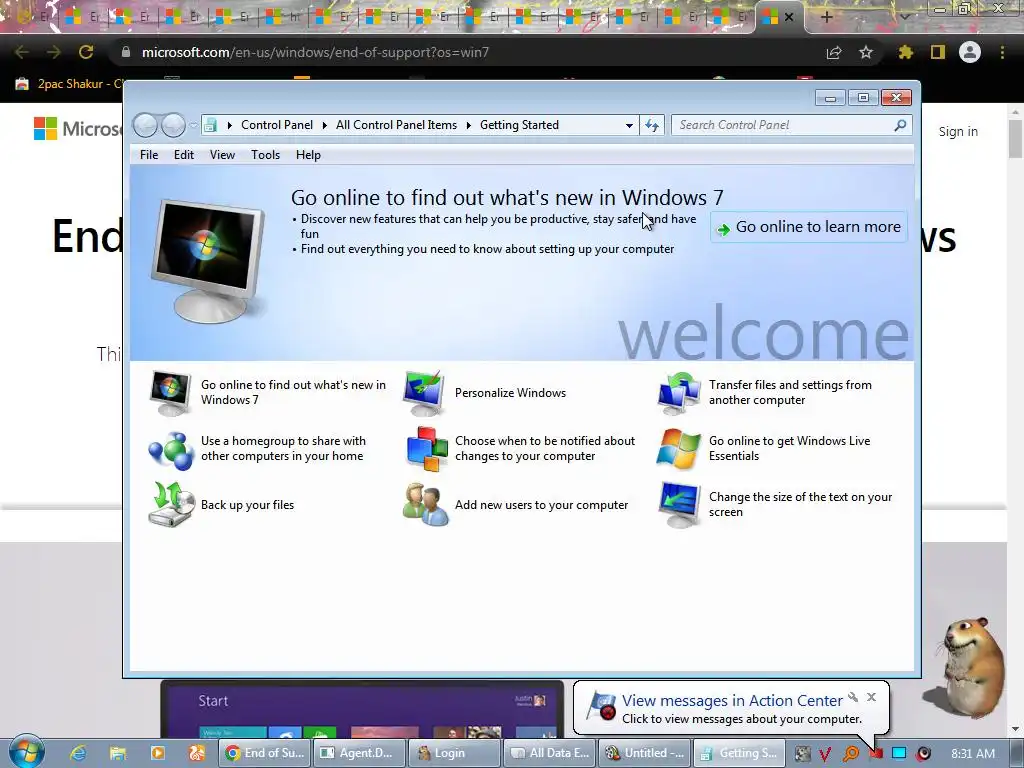1024x768 pixels.
Task: Switch to All Data E... taskbar button
Action: tap(549, 753)
